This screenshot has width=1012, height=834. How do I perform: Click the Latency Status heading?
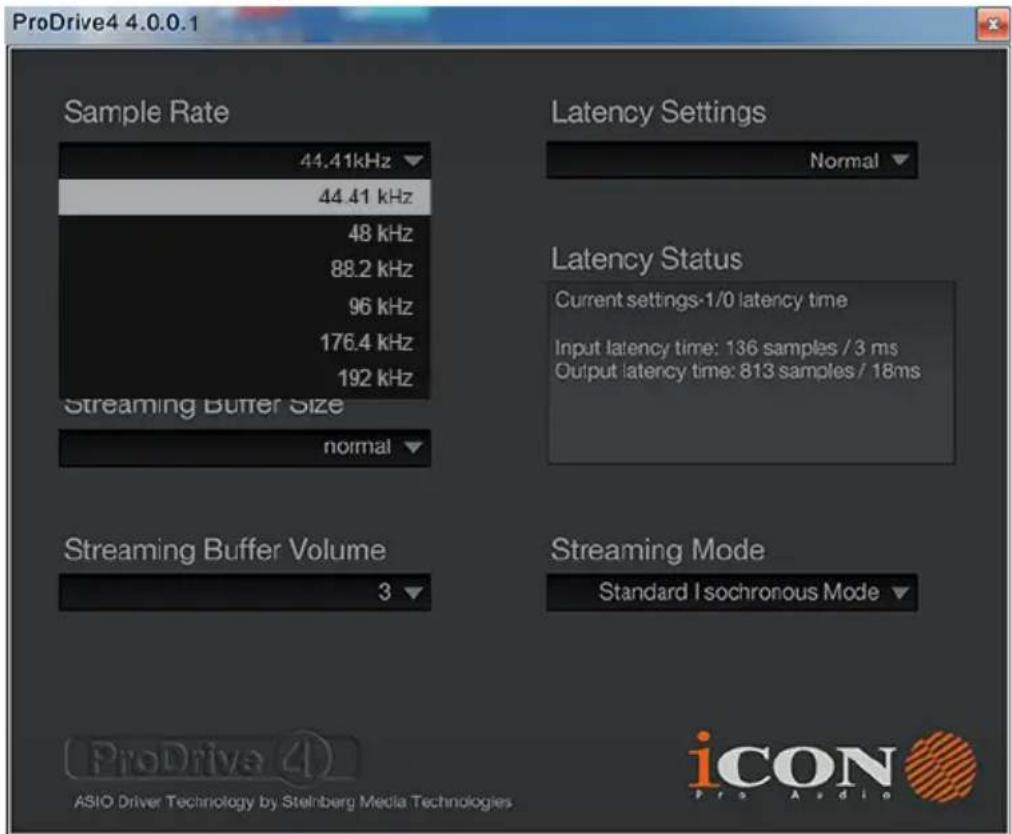[x=646, y=259]
